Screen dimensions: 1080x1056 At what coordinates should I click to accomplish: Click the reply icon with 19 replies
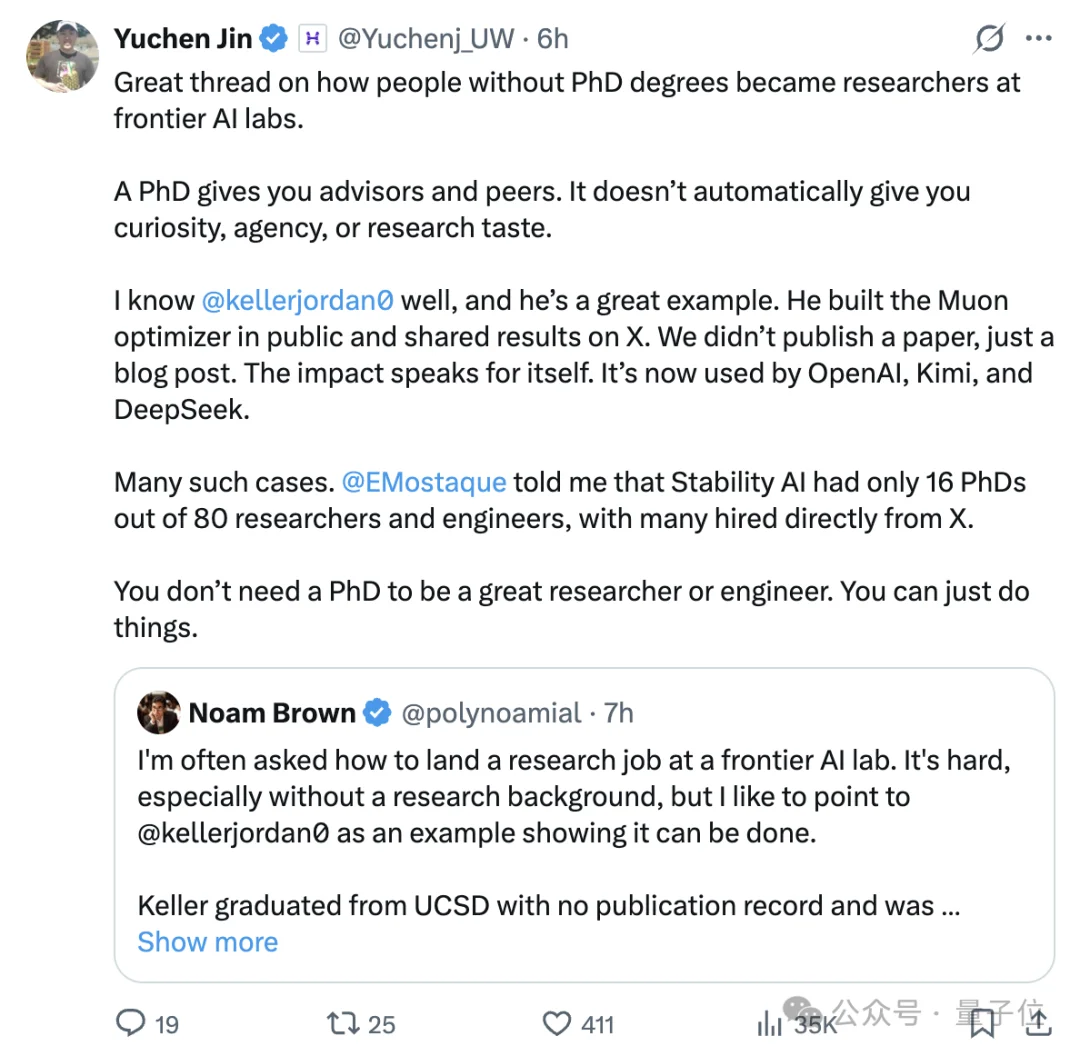133,1023
